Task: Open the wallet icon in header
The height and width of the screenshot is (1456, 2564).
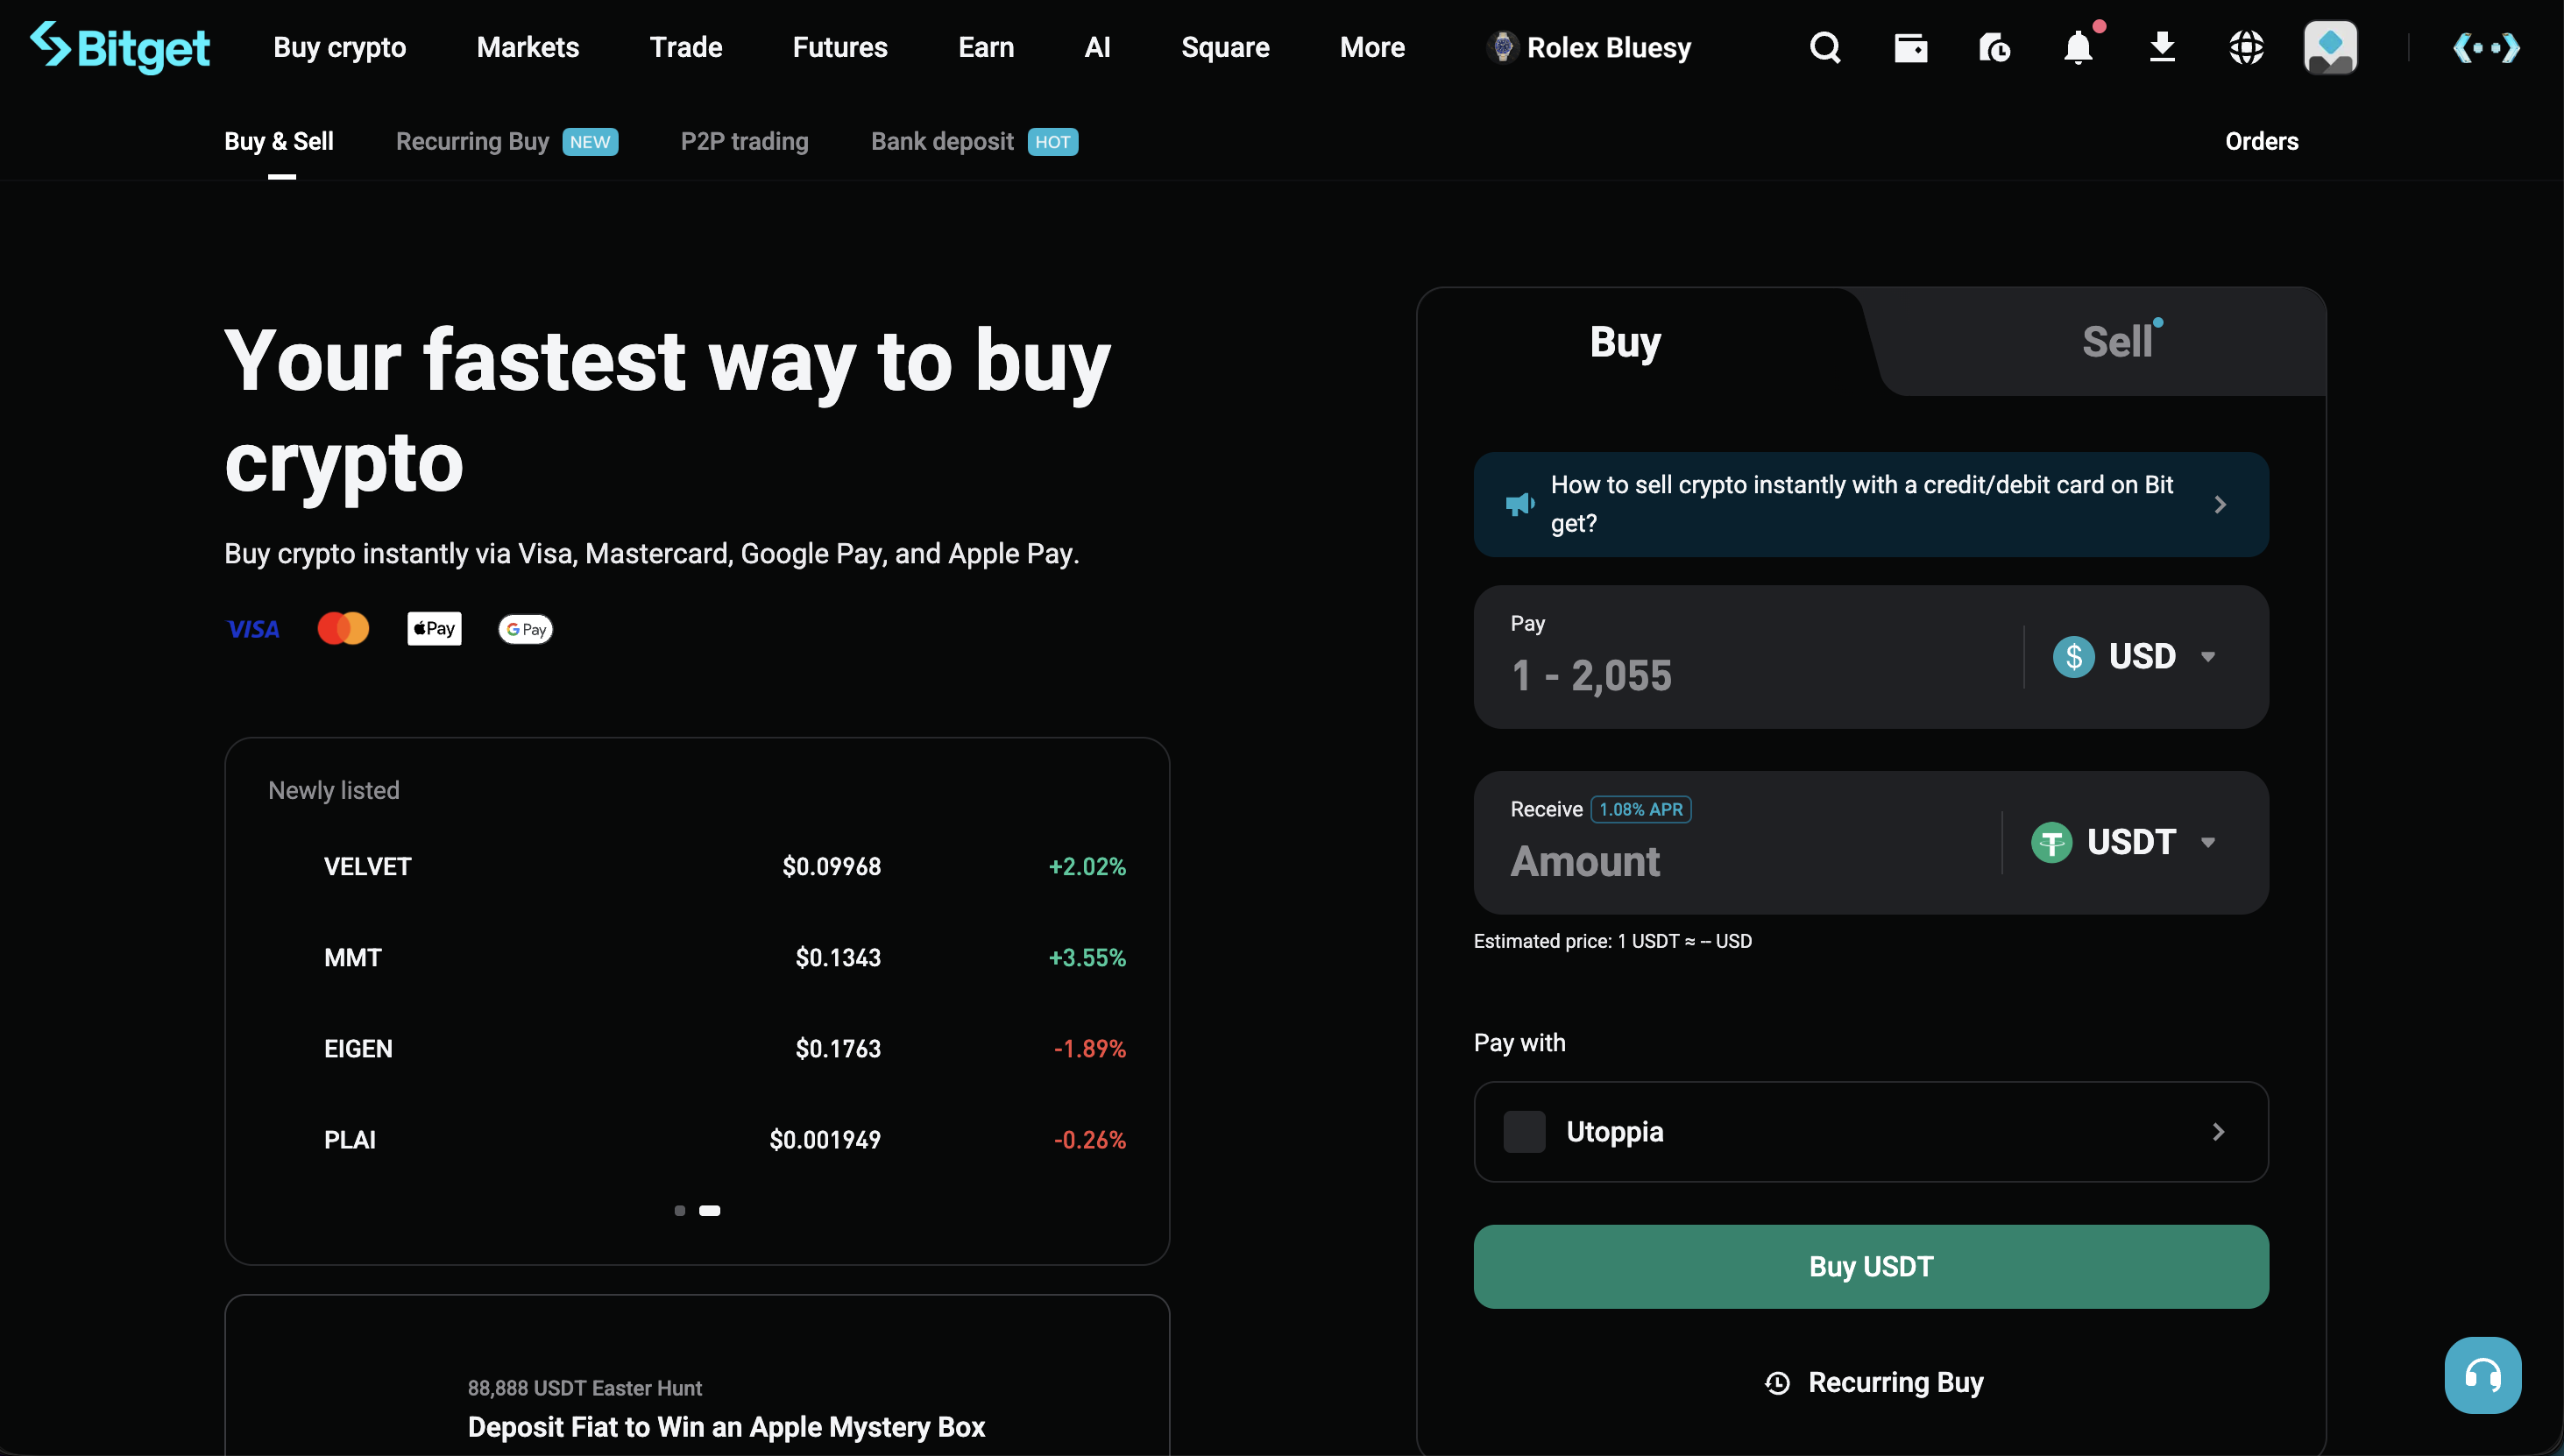Action: 1910,47
